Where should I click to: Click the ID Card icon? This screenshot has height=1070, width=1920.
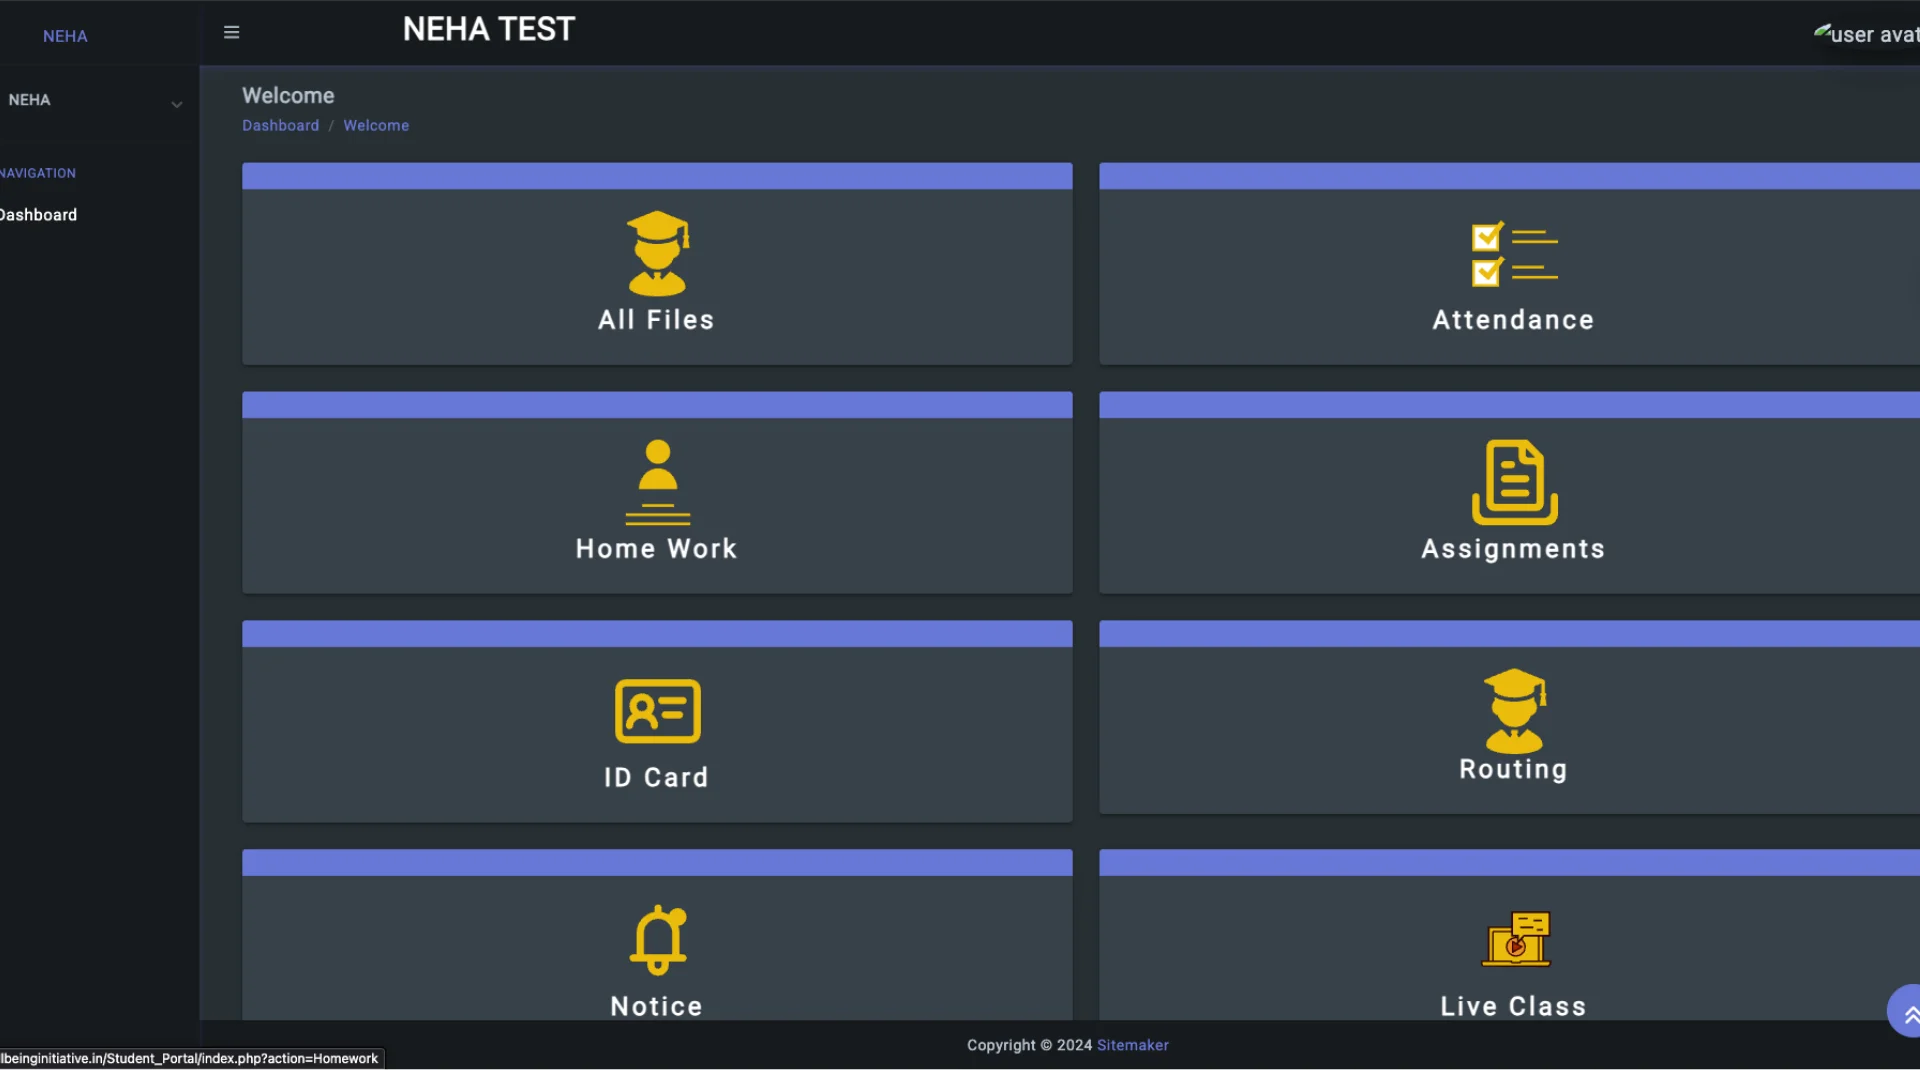pyautogui.click(x=657, y=711)
